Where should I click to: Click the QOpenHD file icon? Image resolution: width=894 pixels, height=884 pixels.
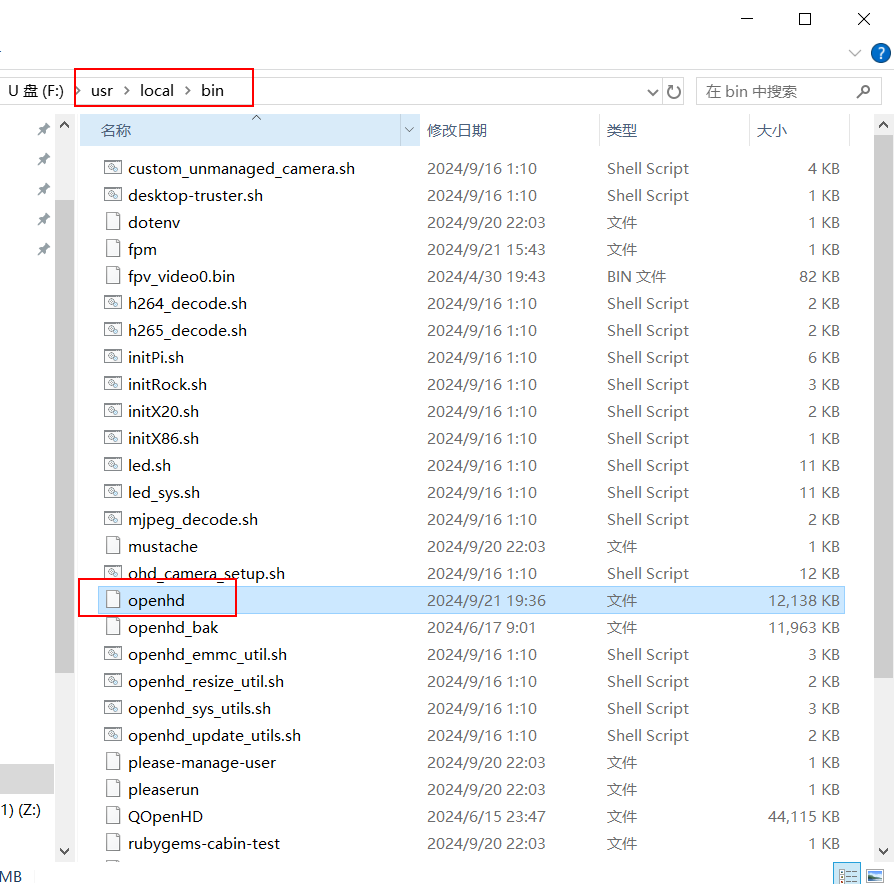[113, 816]
